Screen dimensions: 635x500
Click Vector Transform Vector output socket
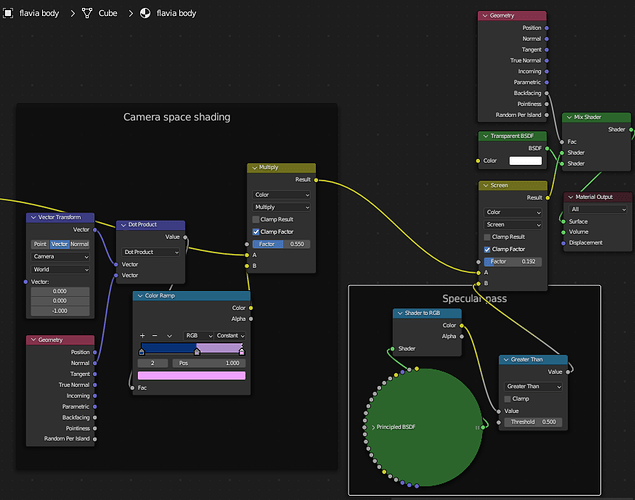click(95, 230)
